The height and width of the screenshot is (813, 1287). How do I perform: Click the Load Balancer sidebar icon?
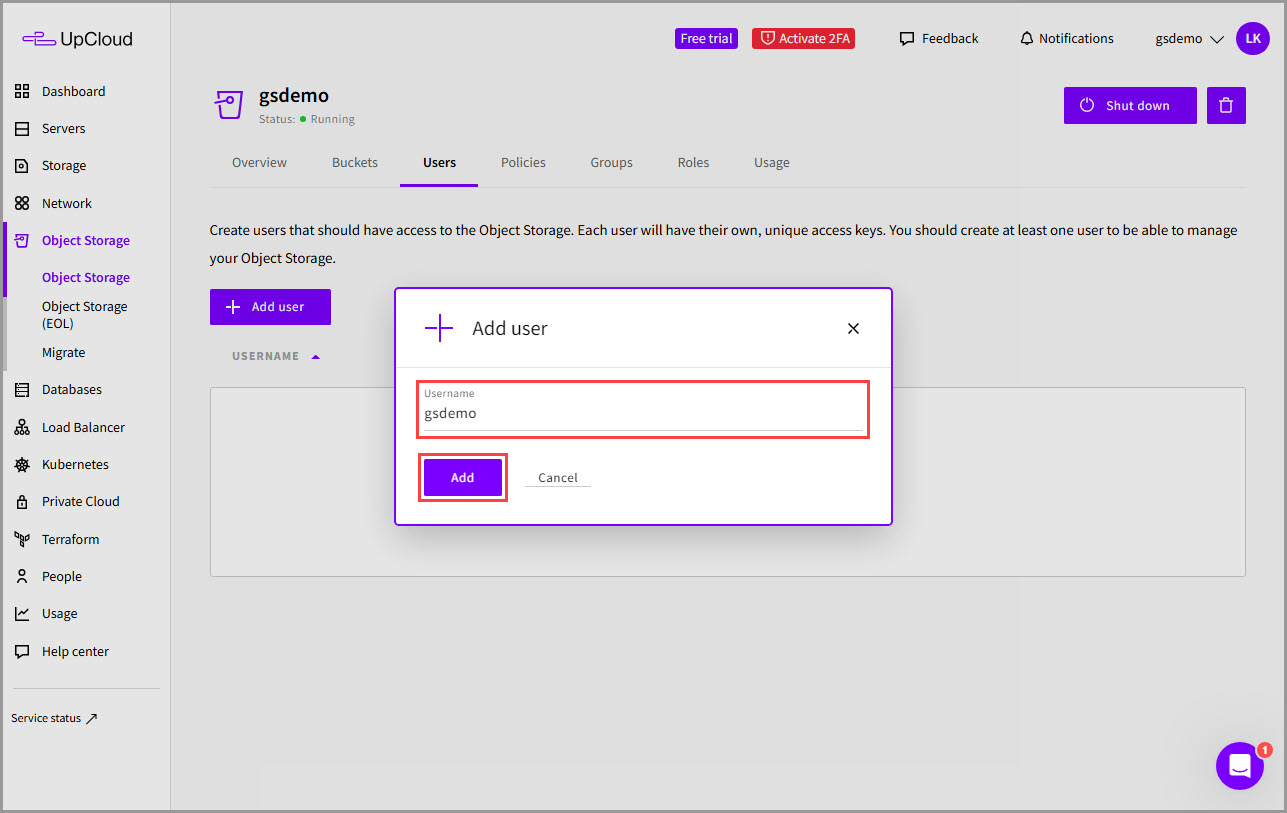(x=22, y=427)
